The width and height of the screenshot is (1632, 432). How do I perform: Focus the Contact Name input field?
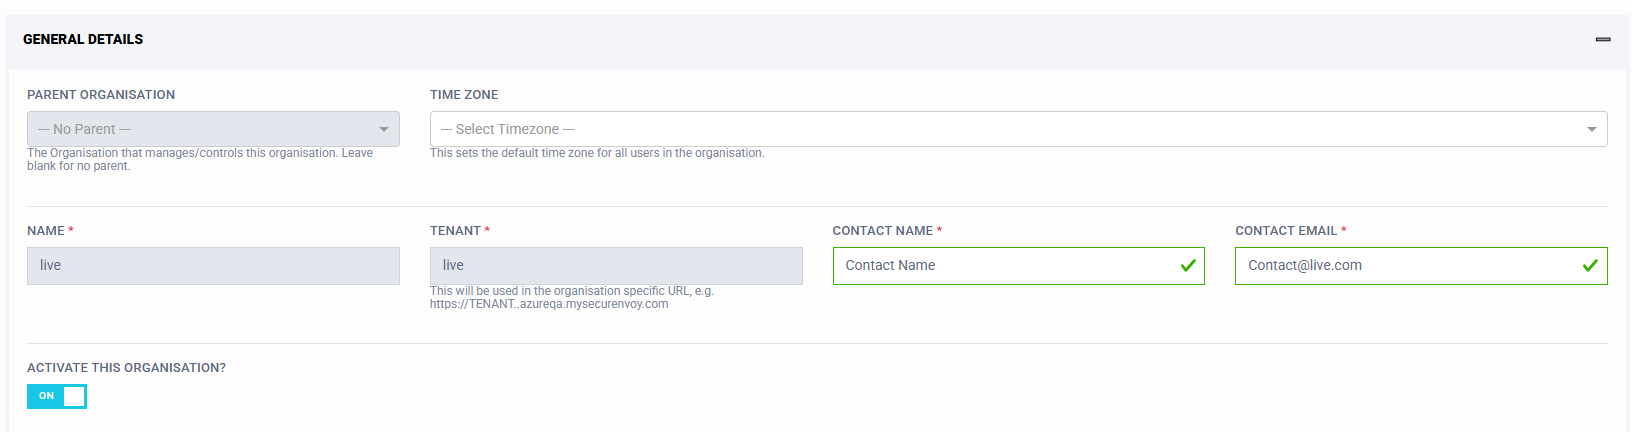click(x=1000, y=266)
